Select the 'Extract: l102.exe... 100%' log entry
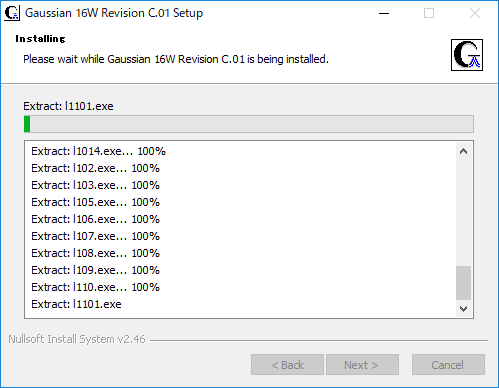 pyautogui.click(x=96, y=168)
